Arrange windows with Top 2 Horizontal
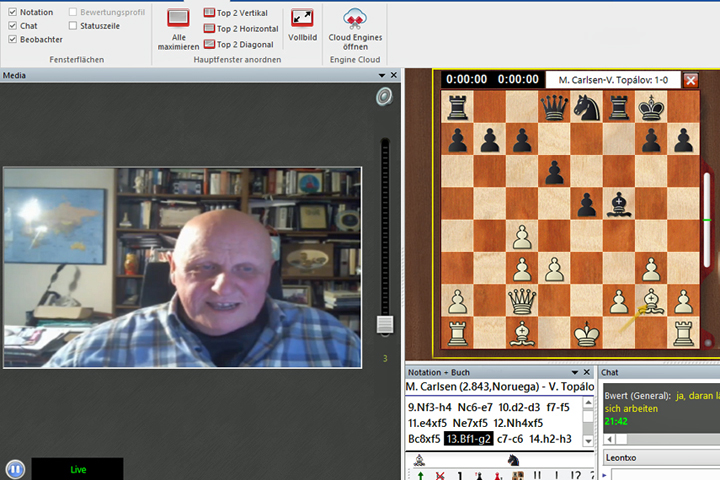The height and width of the screenshot is (480, 720). coord(241,29)
